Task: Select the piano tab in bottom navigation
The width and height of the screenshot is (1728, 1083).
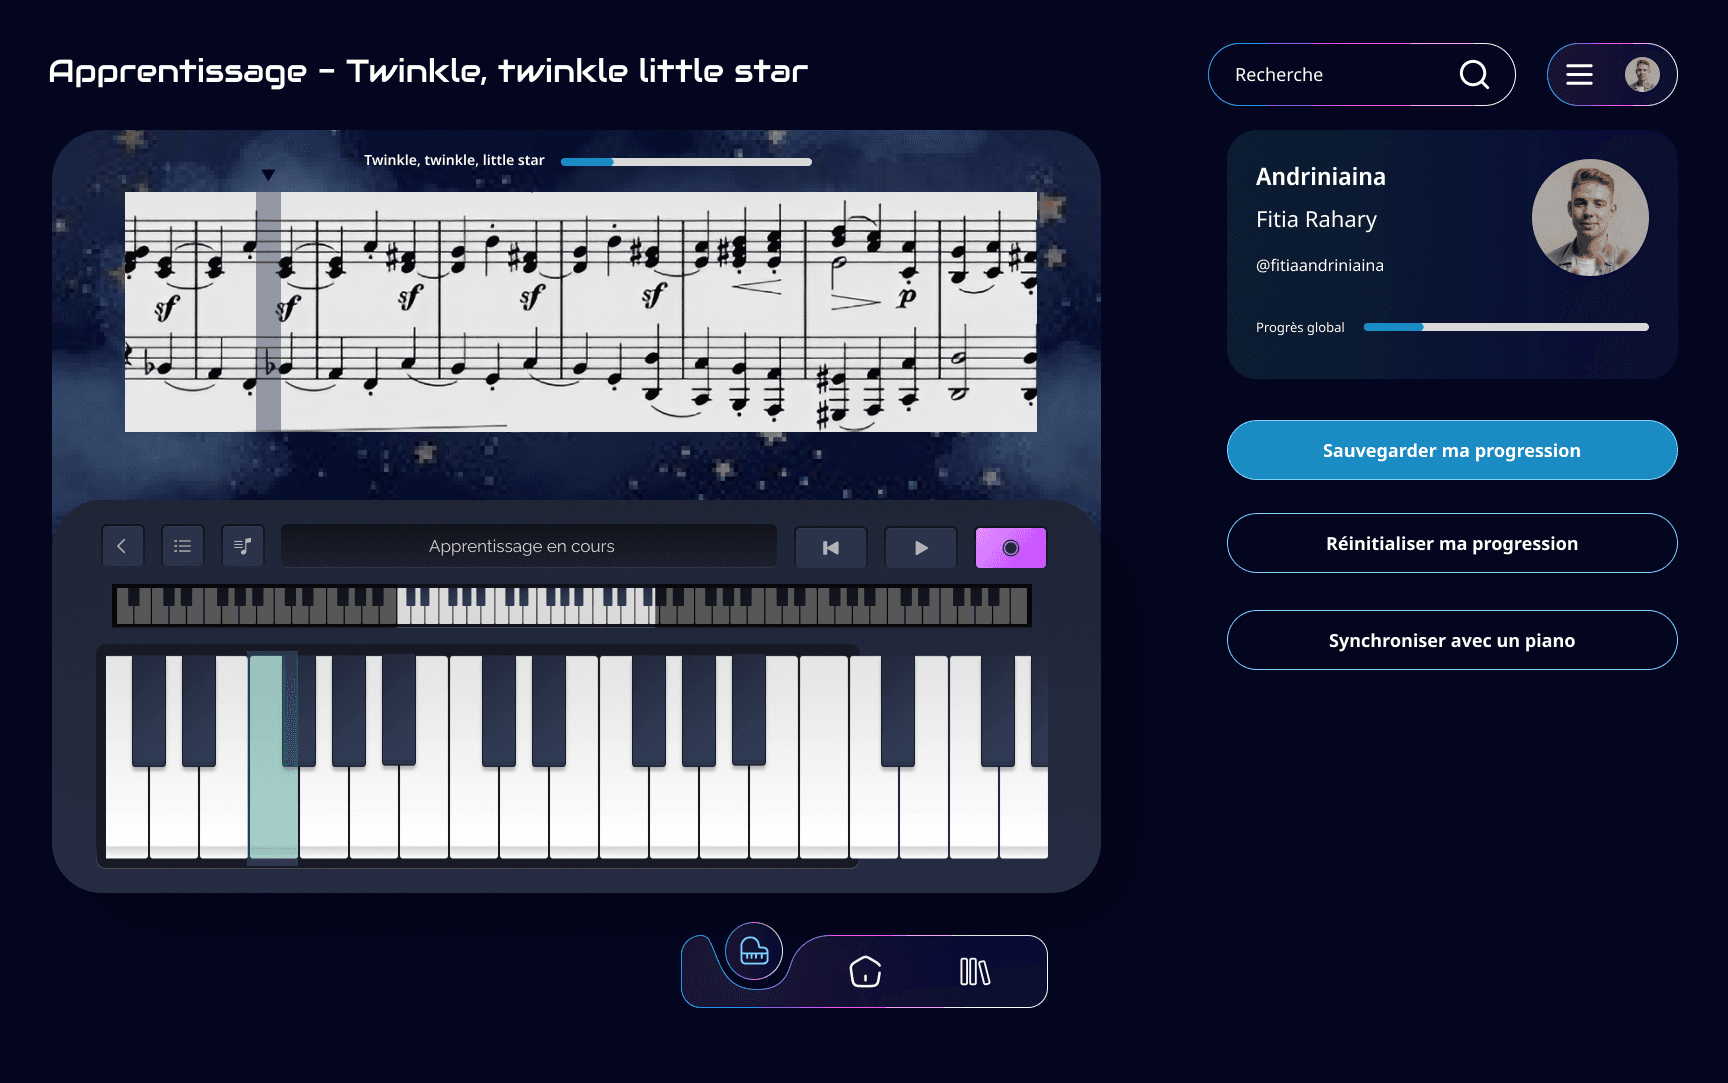Action: [754, 952]
